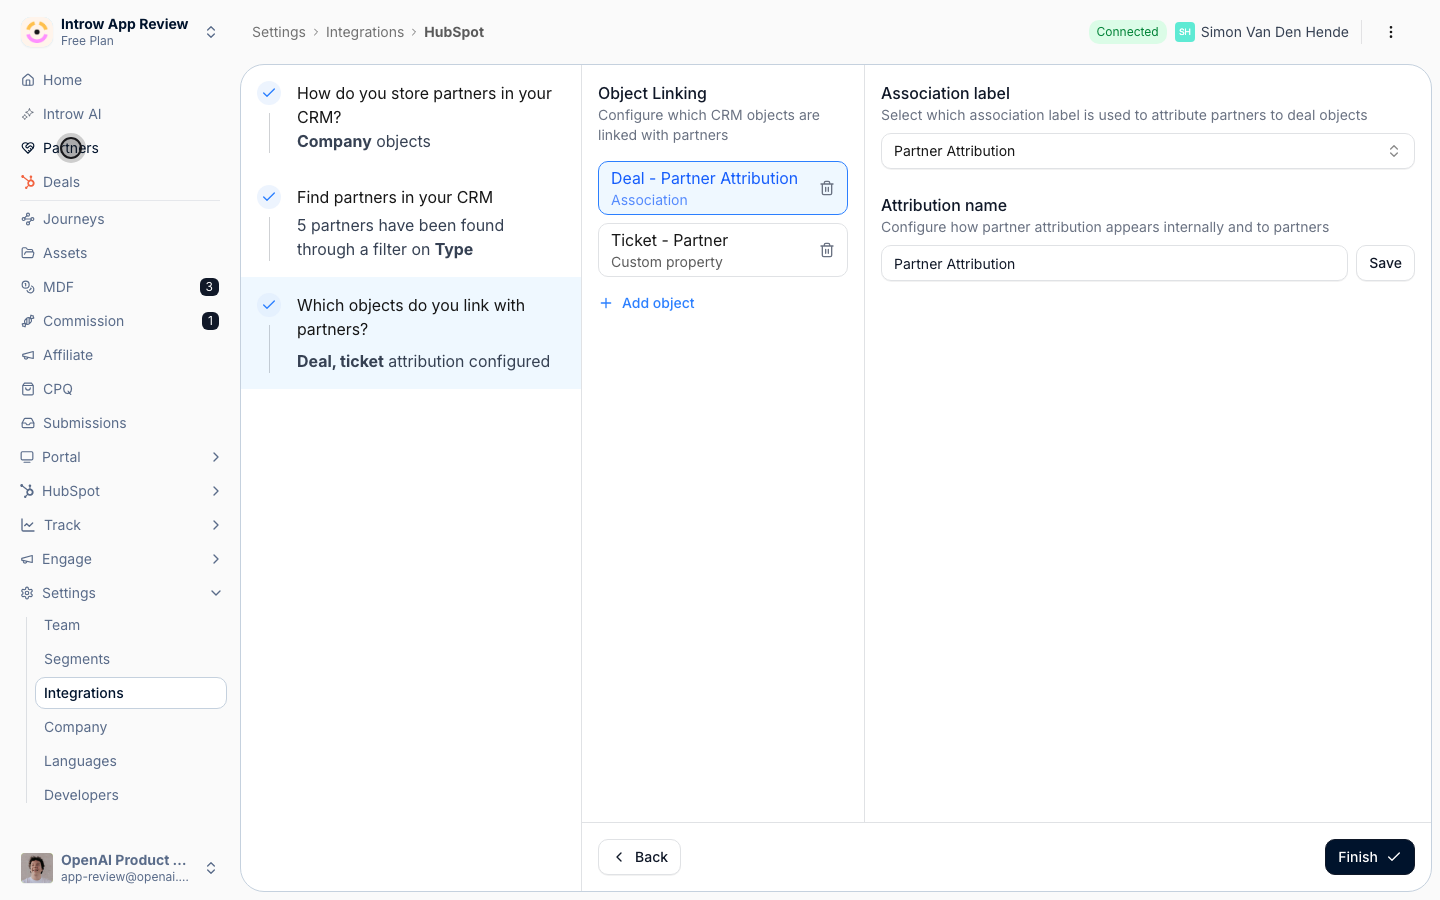Open the Developers settings page
Viewport: 1440px width, 900px height.
pos(130,795)
